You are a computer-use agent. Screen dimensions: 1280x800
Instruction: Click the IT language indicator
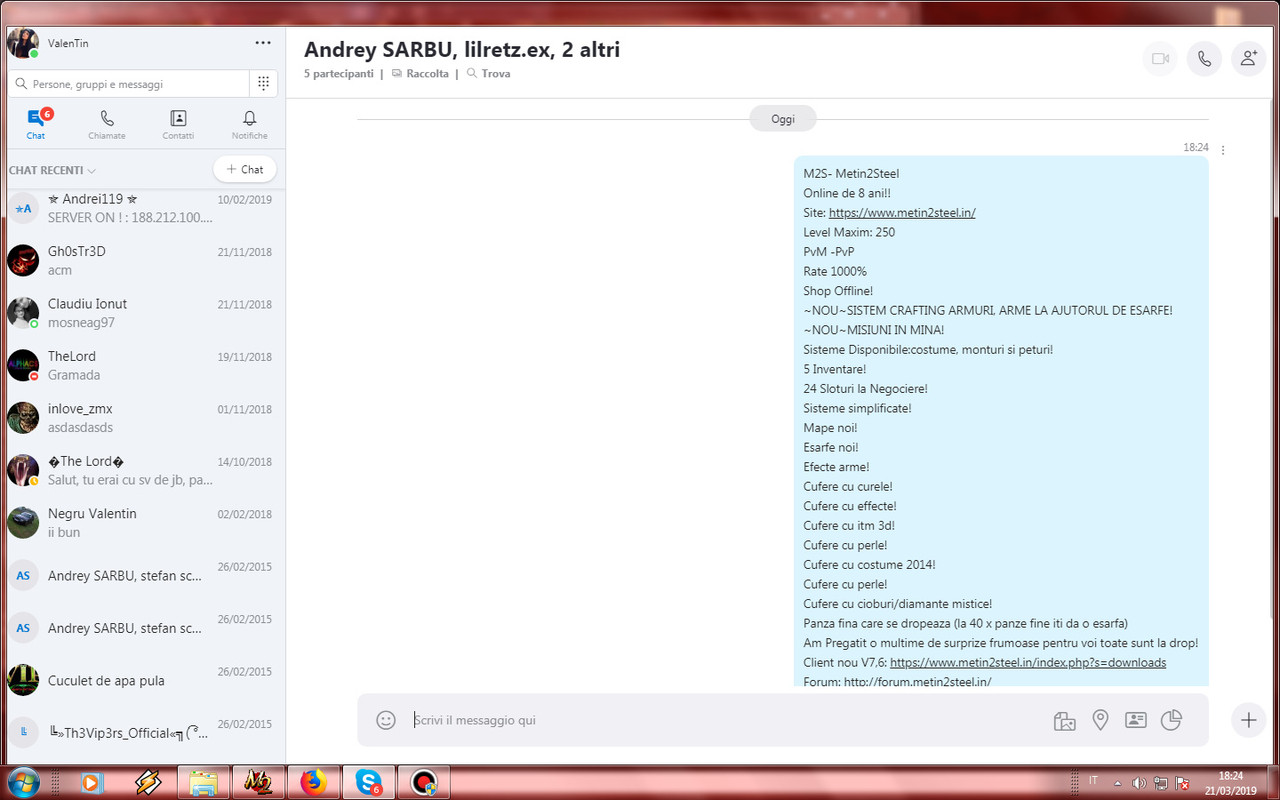click(x=1092, y=781)
